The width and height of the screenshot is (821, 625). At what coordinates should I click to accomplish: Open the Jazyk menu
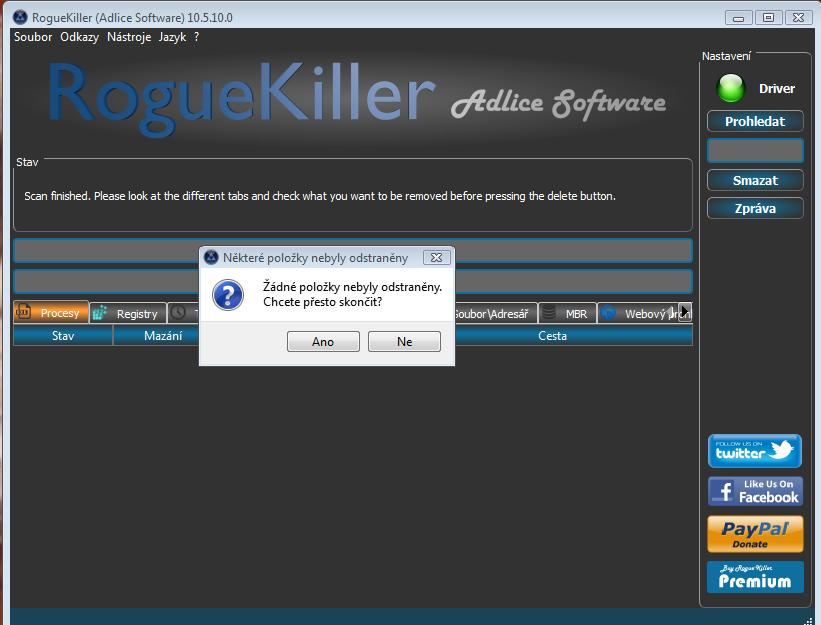172,37
